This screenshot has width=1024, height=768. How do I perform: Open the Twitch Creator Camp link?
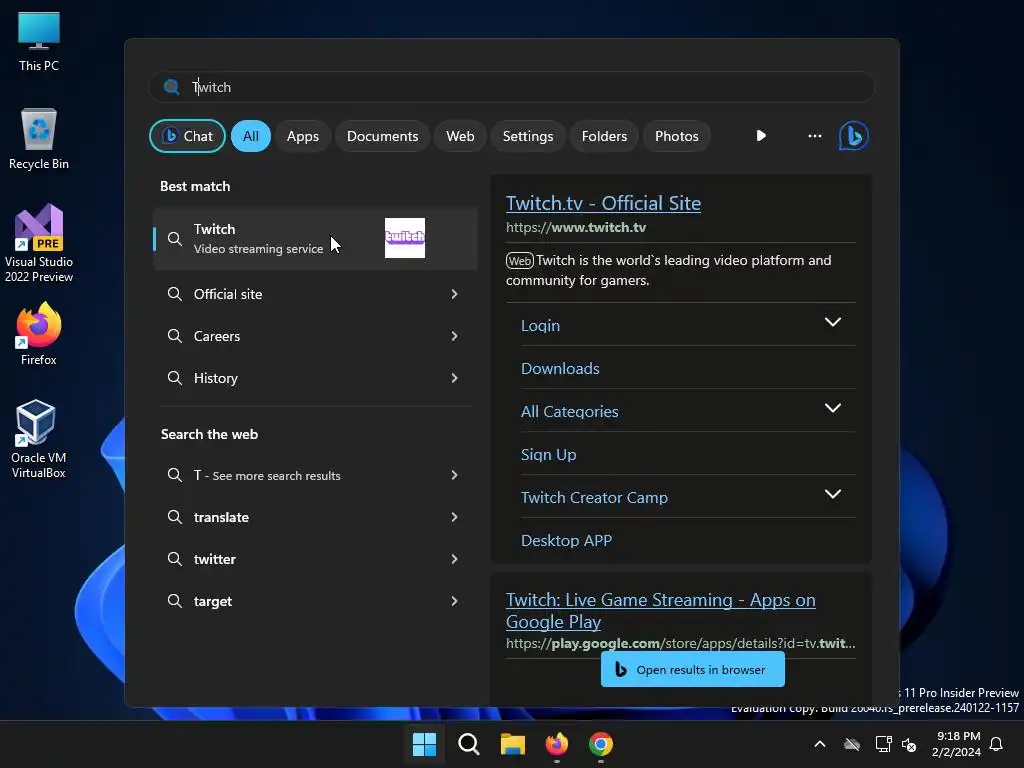(594, 498)
